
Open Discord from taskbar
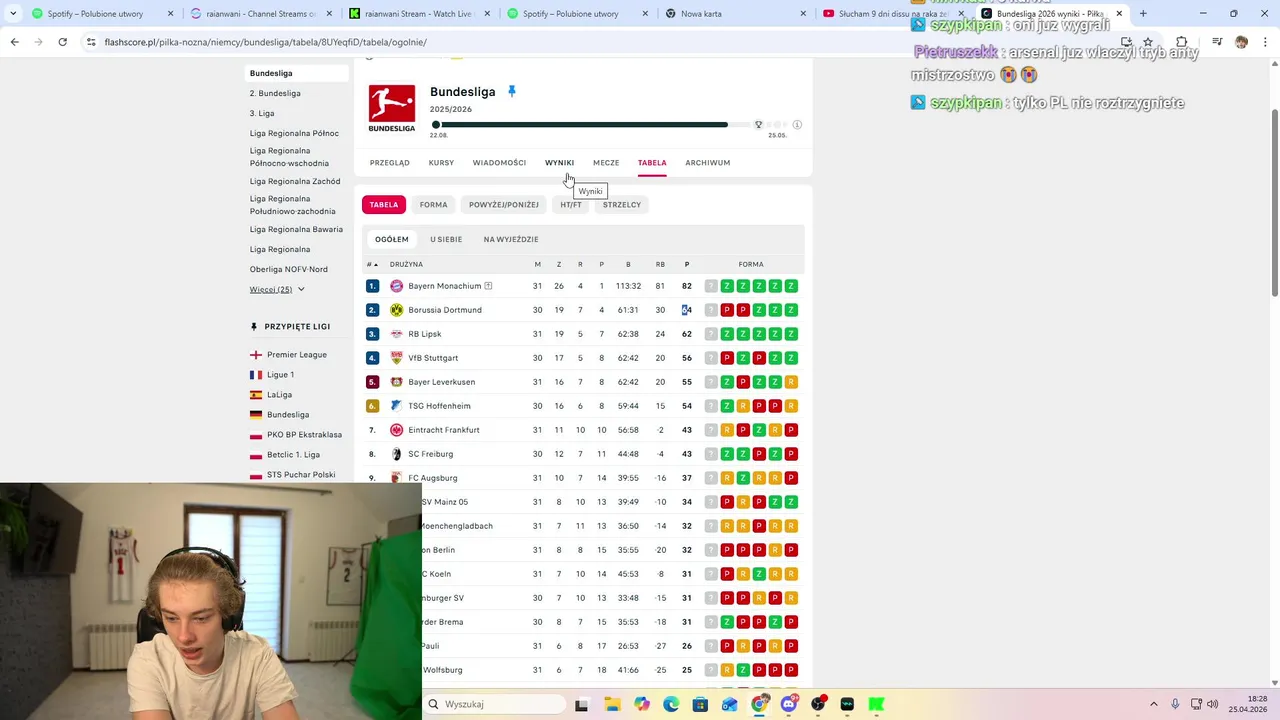789,704
